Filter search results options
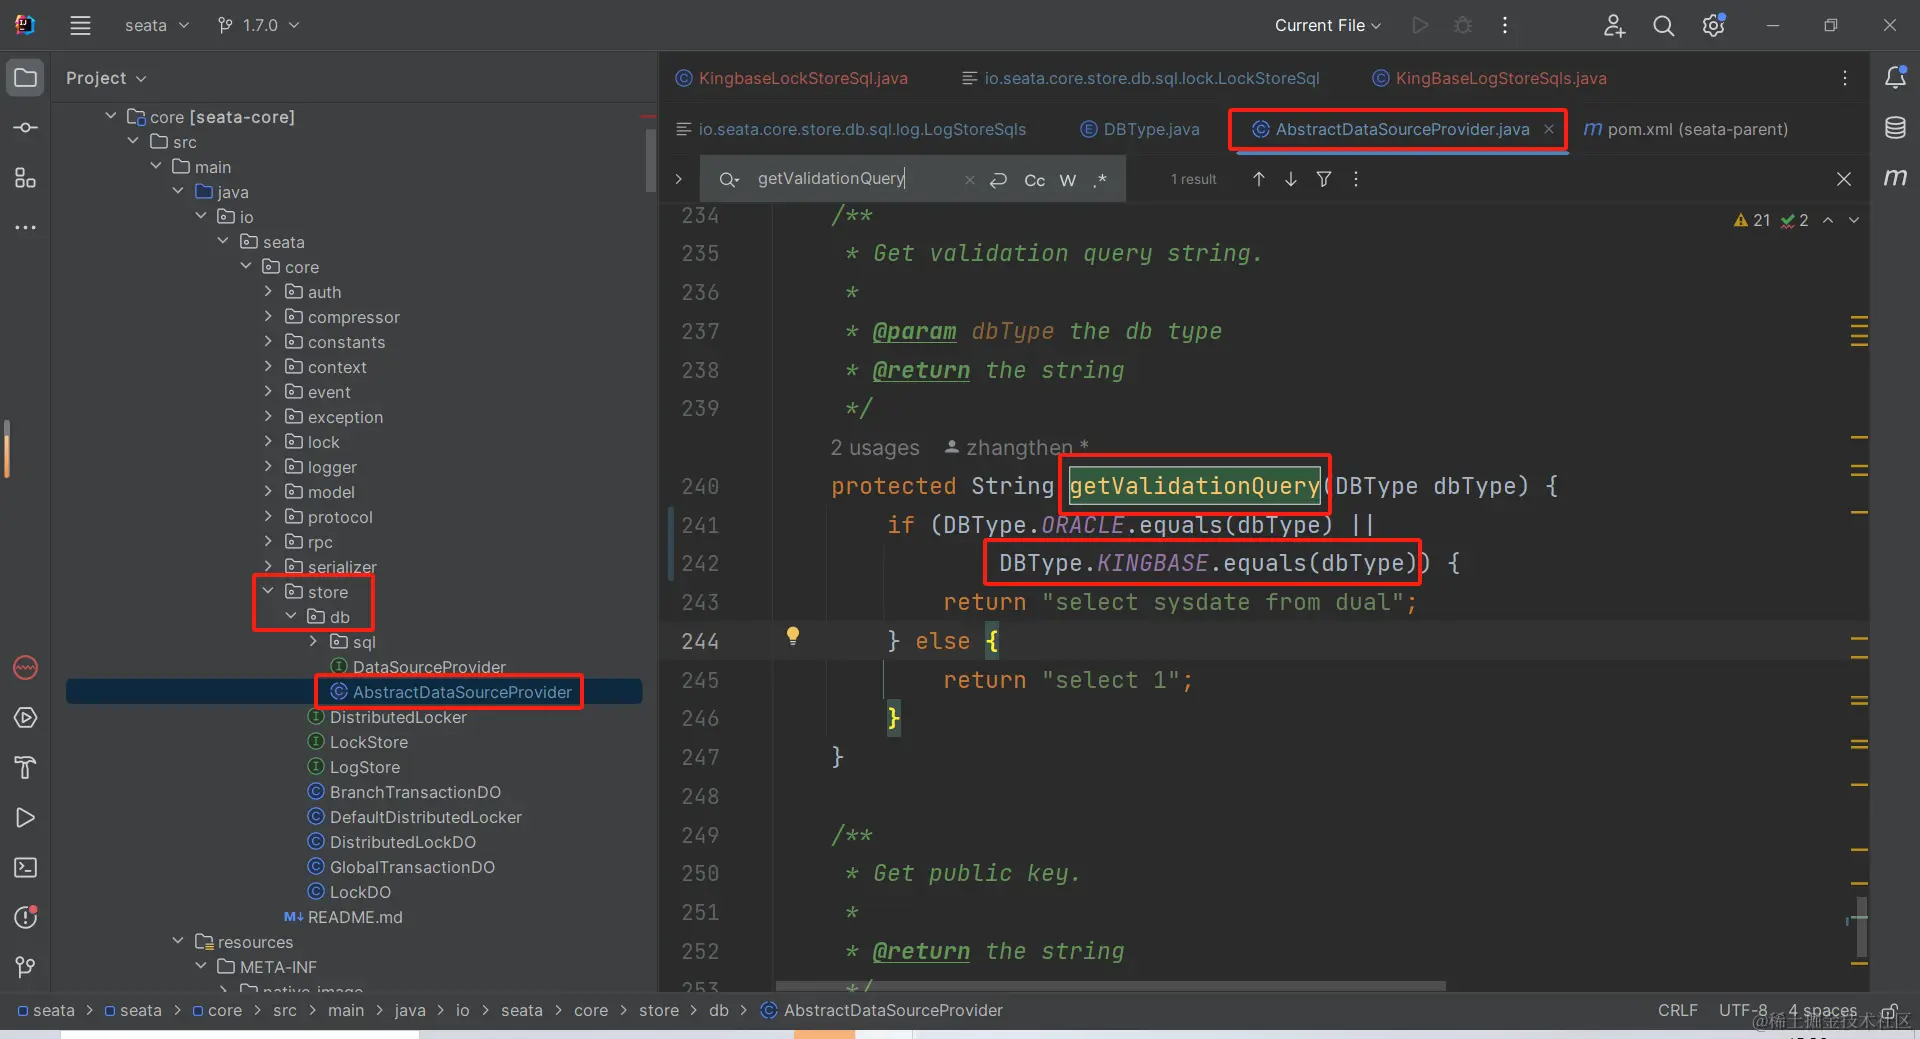 click(1324, 179)
